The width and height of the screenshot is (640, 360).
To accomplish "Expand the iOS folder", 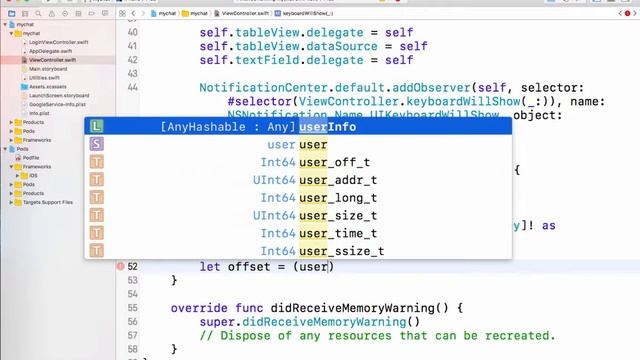I will pyautogui.click(x=18, y=176).
